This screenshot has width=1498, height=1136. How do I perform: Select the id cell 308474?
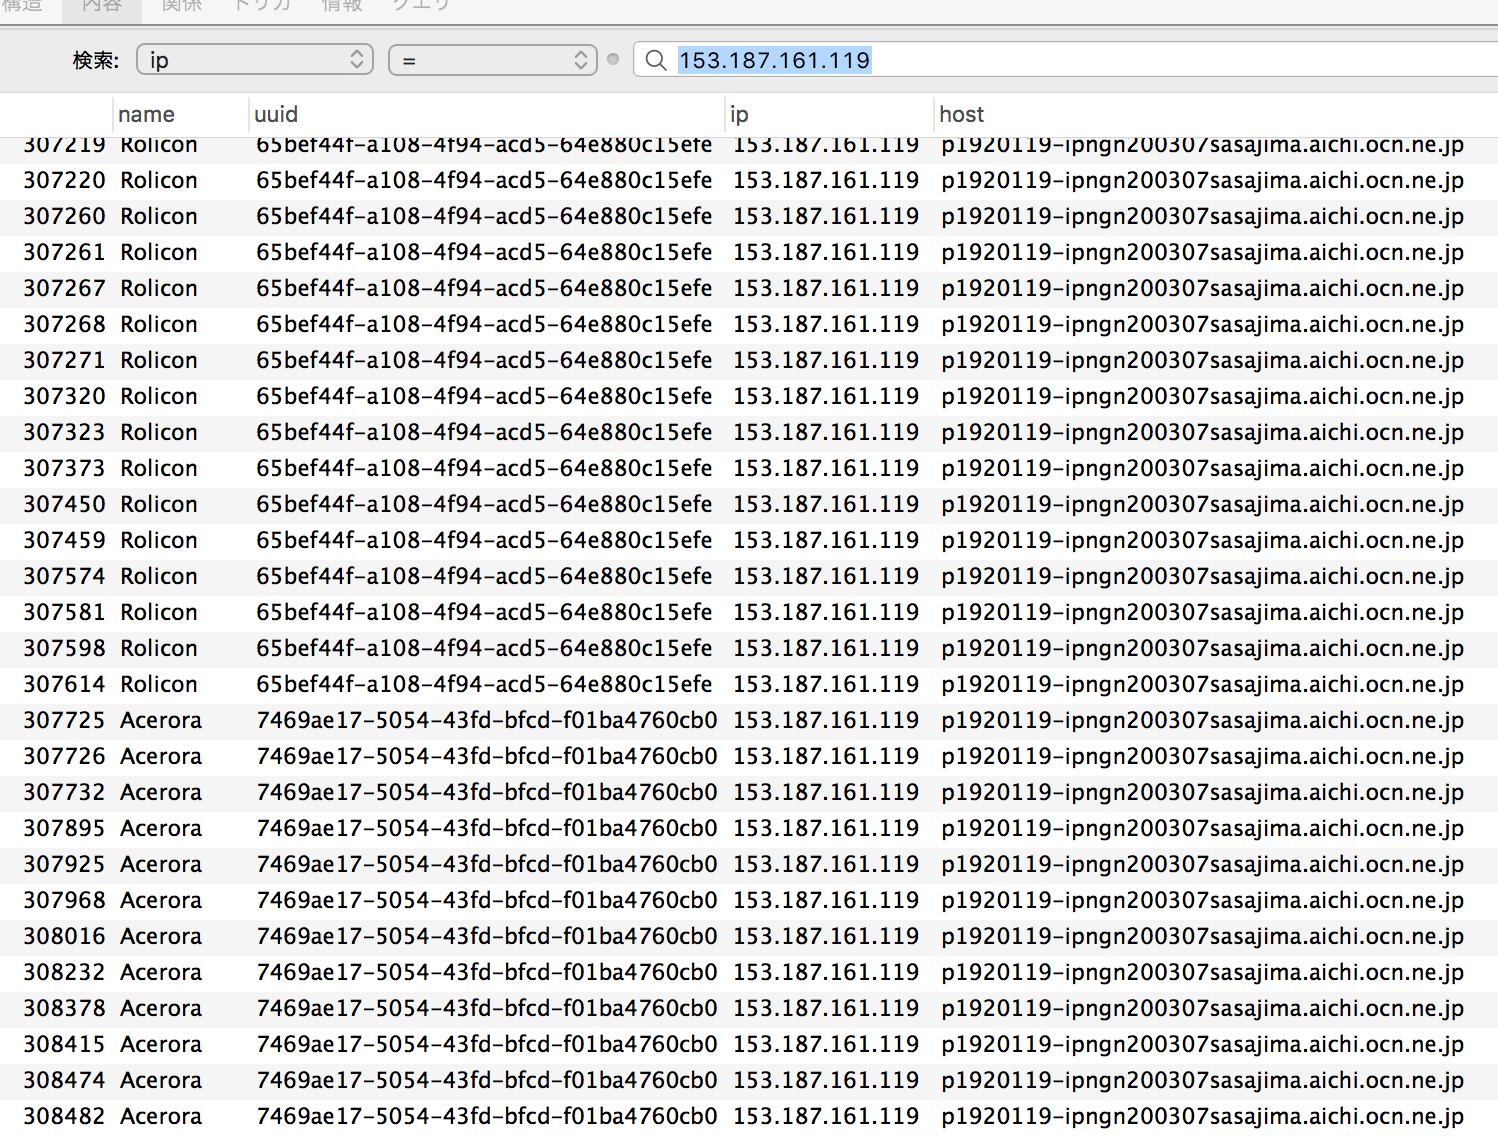point(64,1080)
